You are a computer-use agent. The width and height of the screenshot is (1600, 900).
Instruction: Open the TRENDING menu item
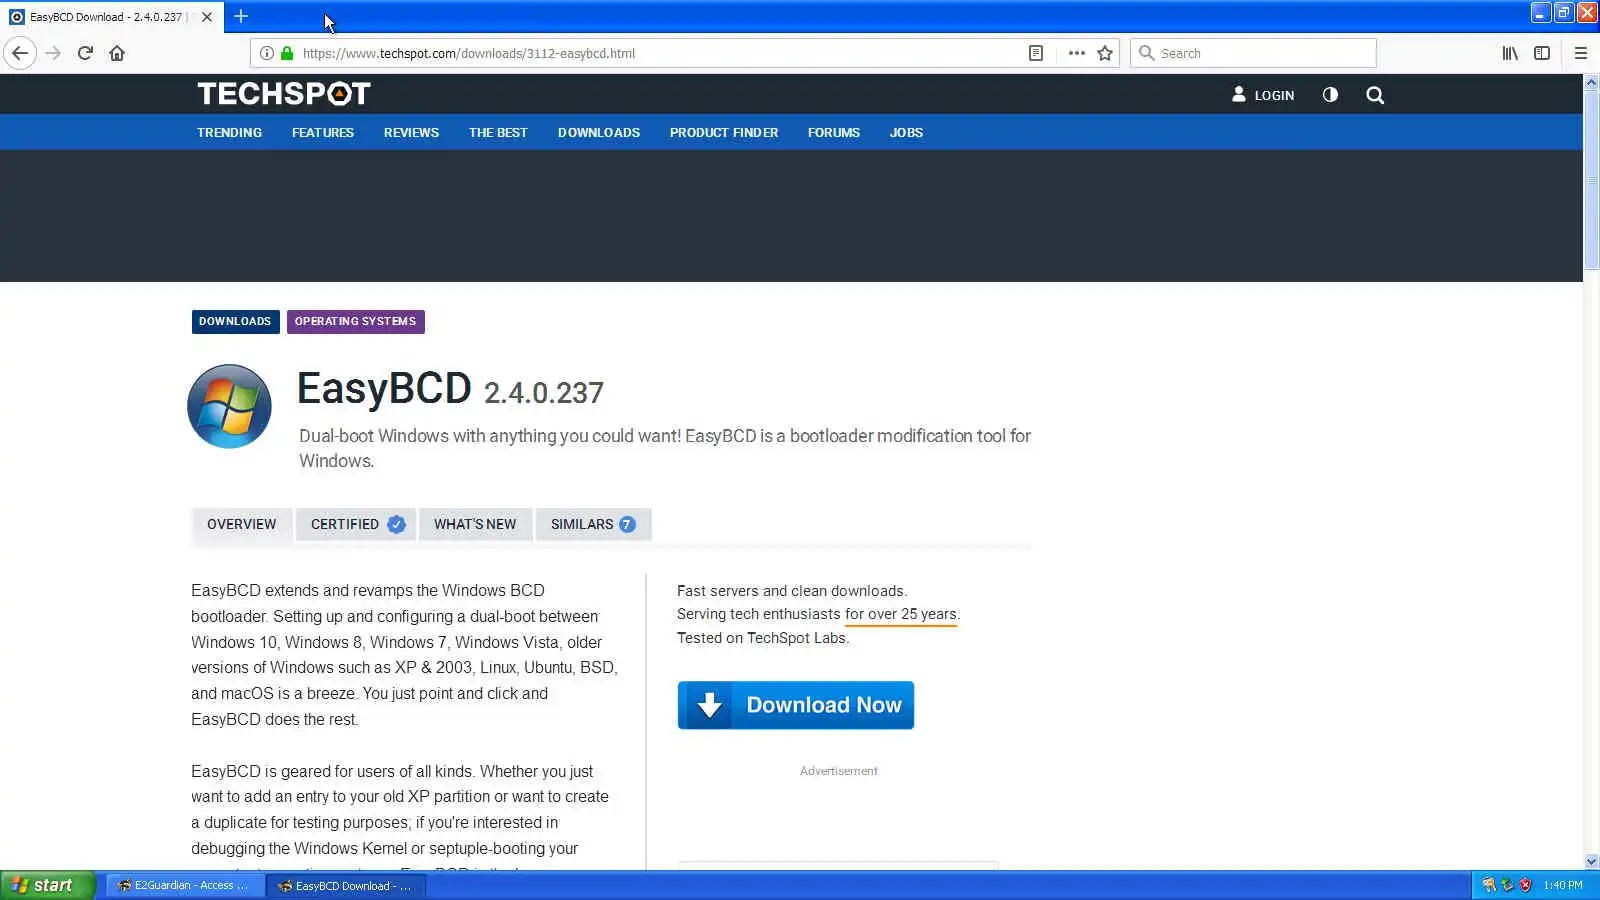pyautogui.click(x=229, y=132)
